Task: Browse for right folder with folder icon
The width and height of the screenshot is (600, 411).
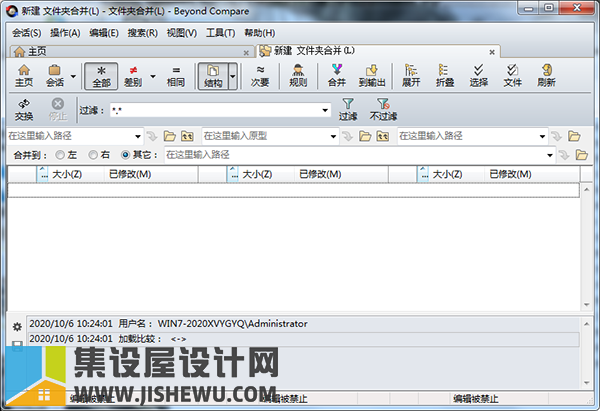Action: 574,136
